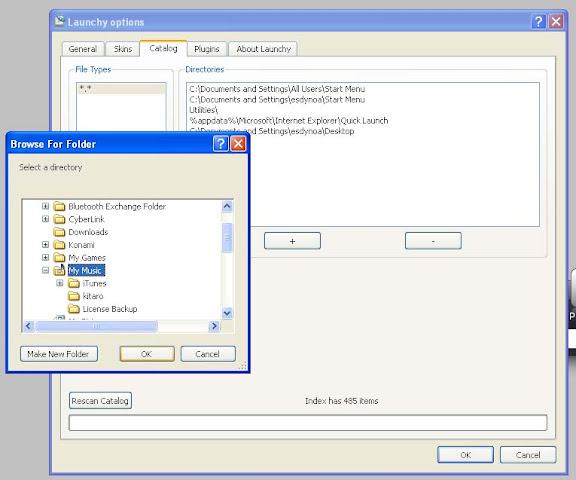This screenshot has height=480, width=576.
Task: Click the Bluetooth Exchange Folder icon
Action: point(60,206)
